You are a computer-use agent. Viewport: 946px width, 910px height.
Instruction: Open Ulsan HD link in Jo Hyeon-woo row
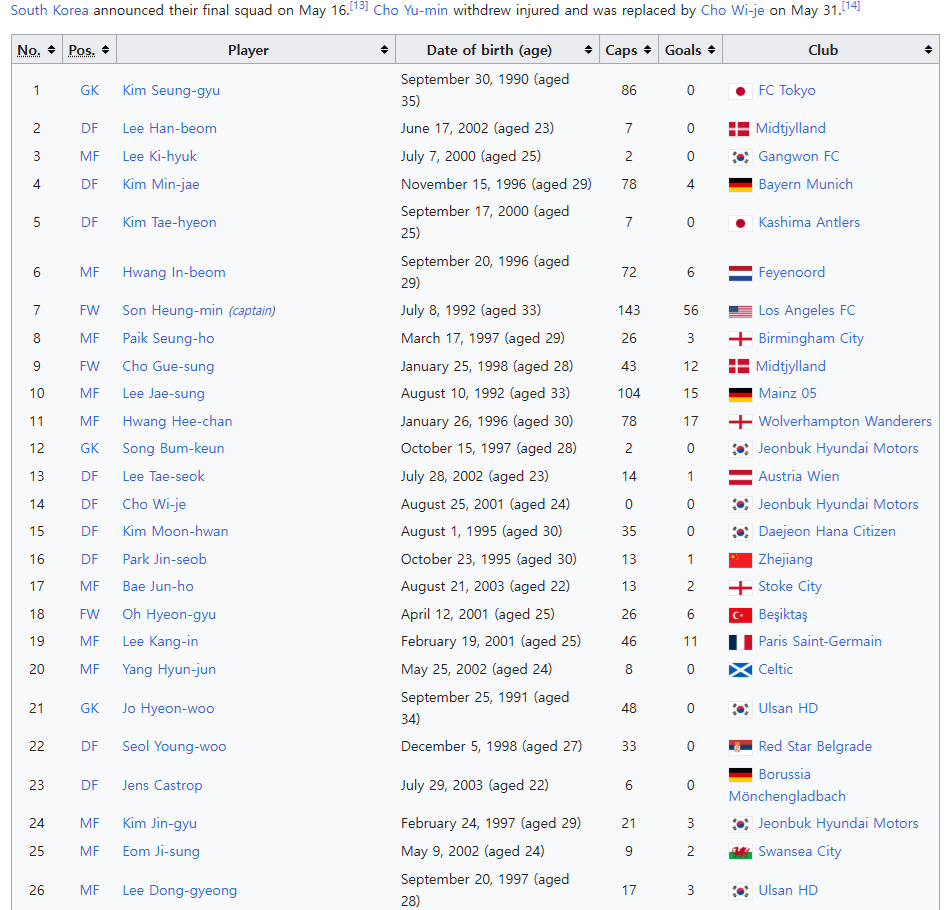click(x=788, y=708)
